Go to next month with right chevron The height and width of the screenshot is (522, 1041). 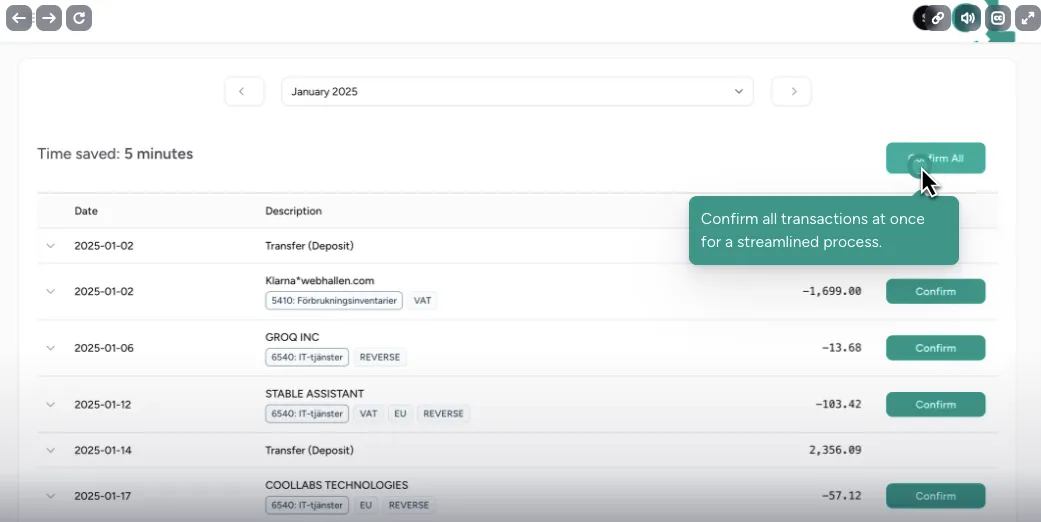tap(791, 91)
